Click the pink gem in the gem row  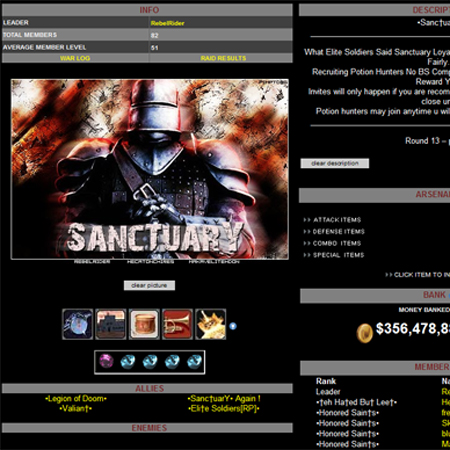pos(106,361)
